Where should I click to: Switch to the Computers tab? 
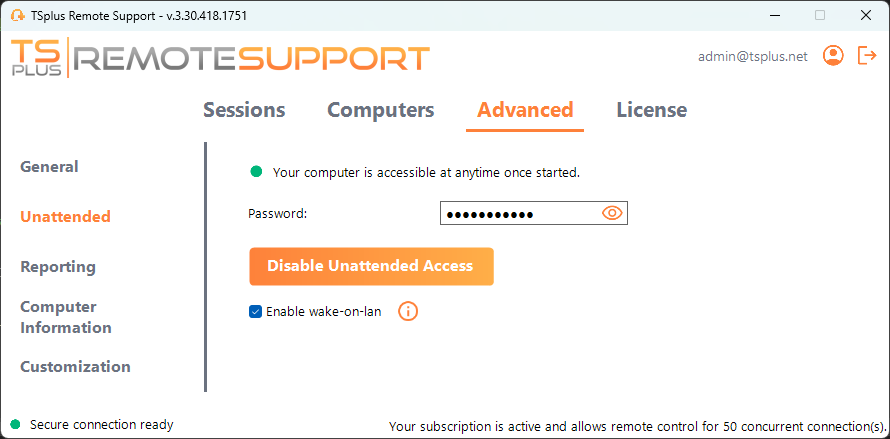click(381, 110)
